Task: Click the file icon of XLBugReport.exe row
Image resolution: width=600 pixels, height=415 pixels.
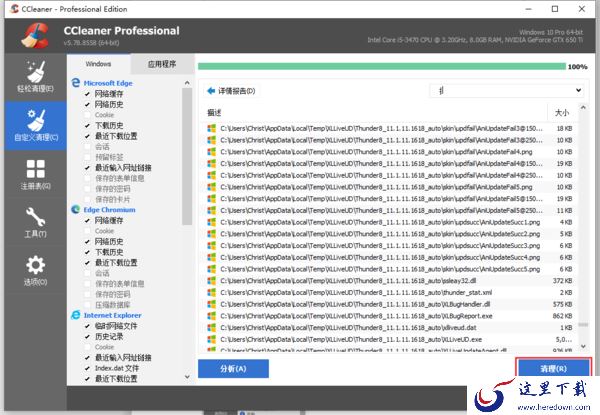Action: tap(212, 316)
